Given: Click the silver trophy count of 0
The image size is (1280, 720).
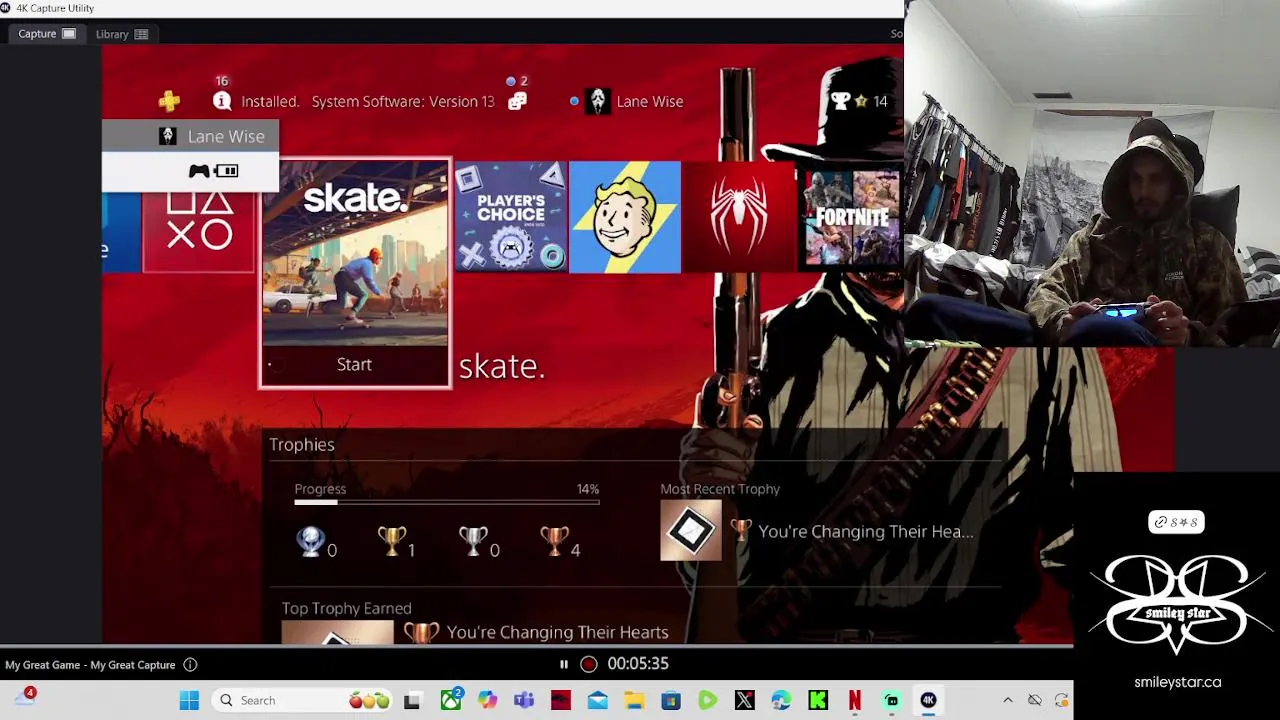Looking at the screenshot, I should click(x=479, y=543).
